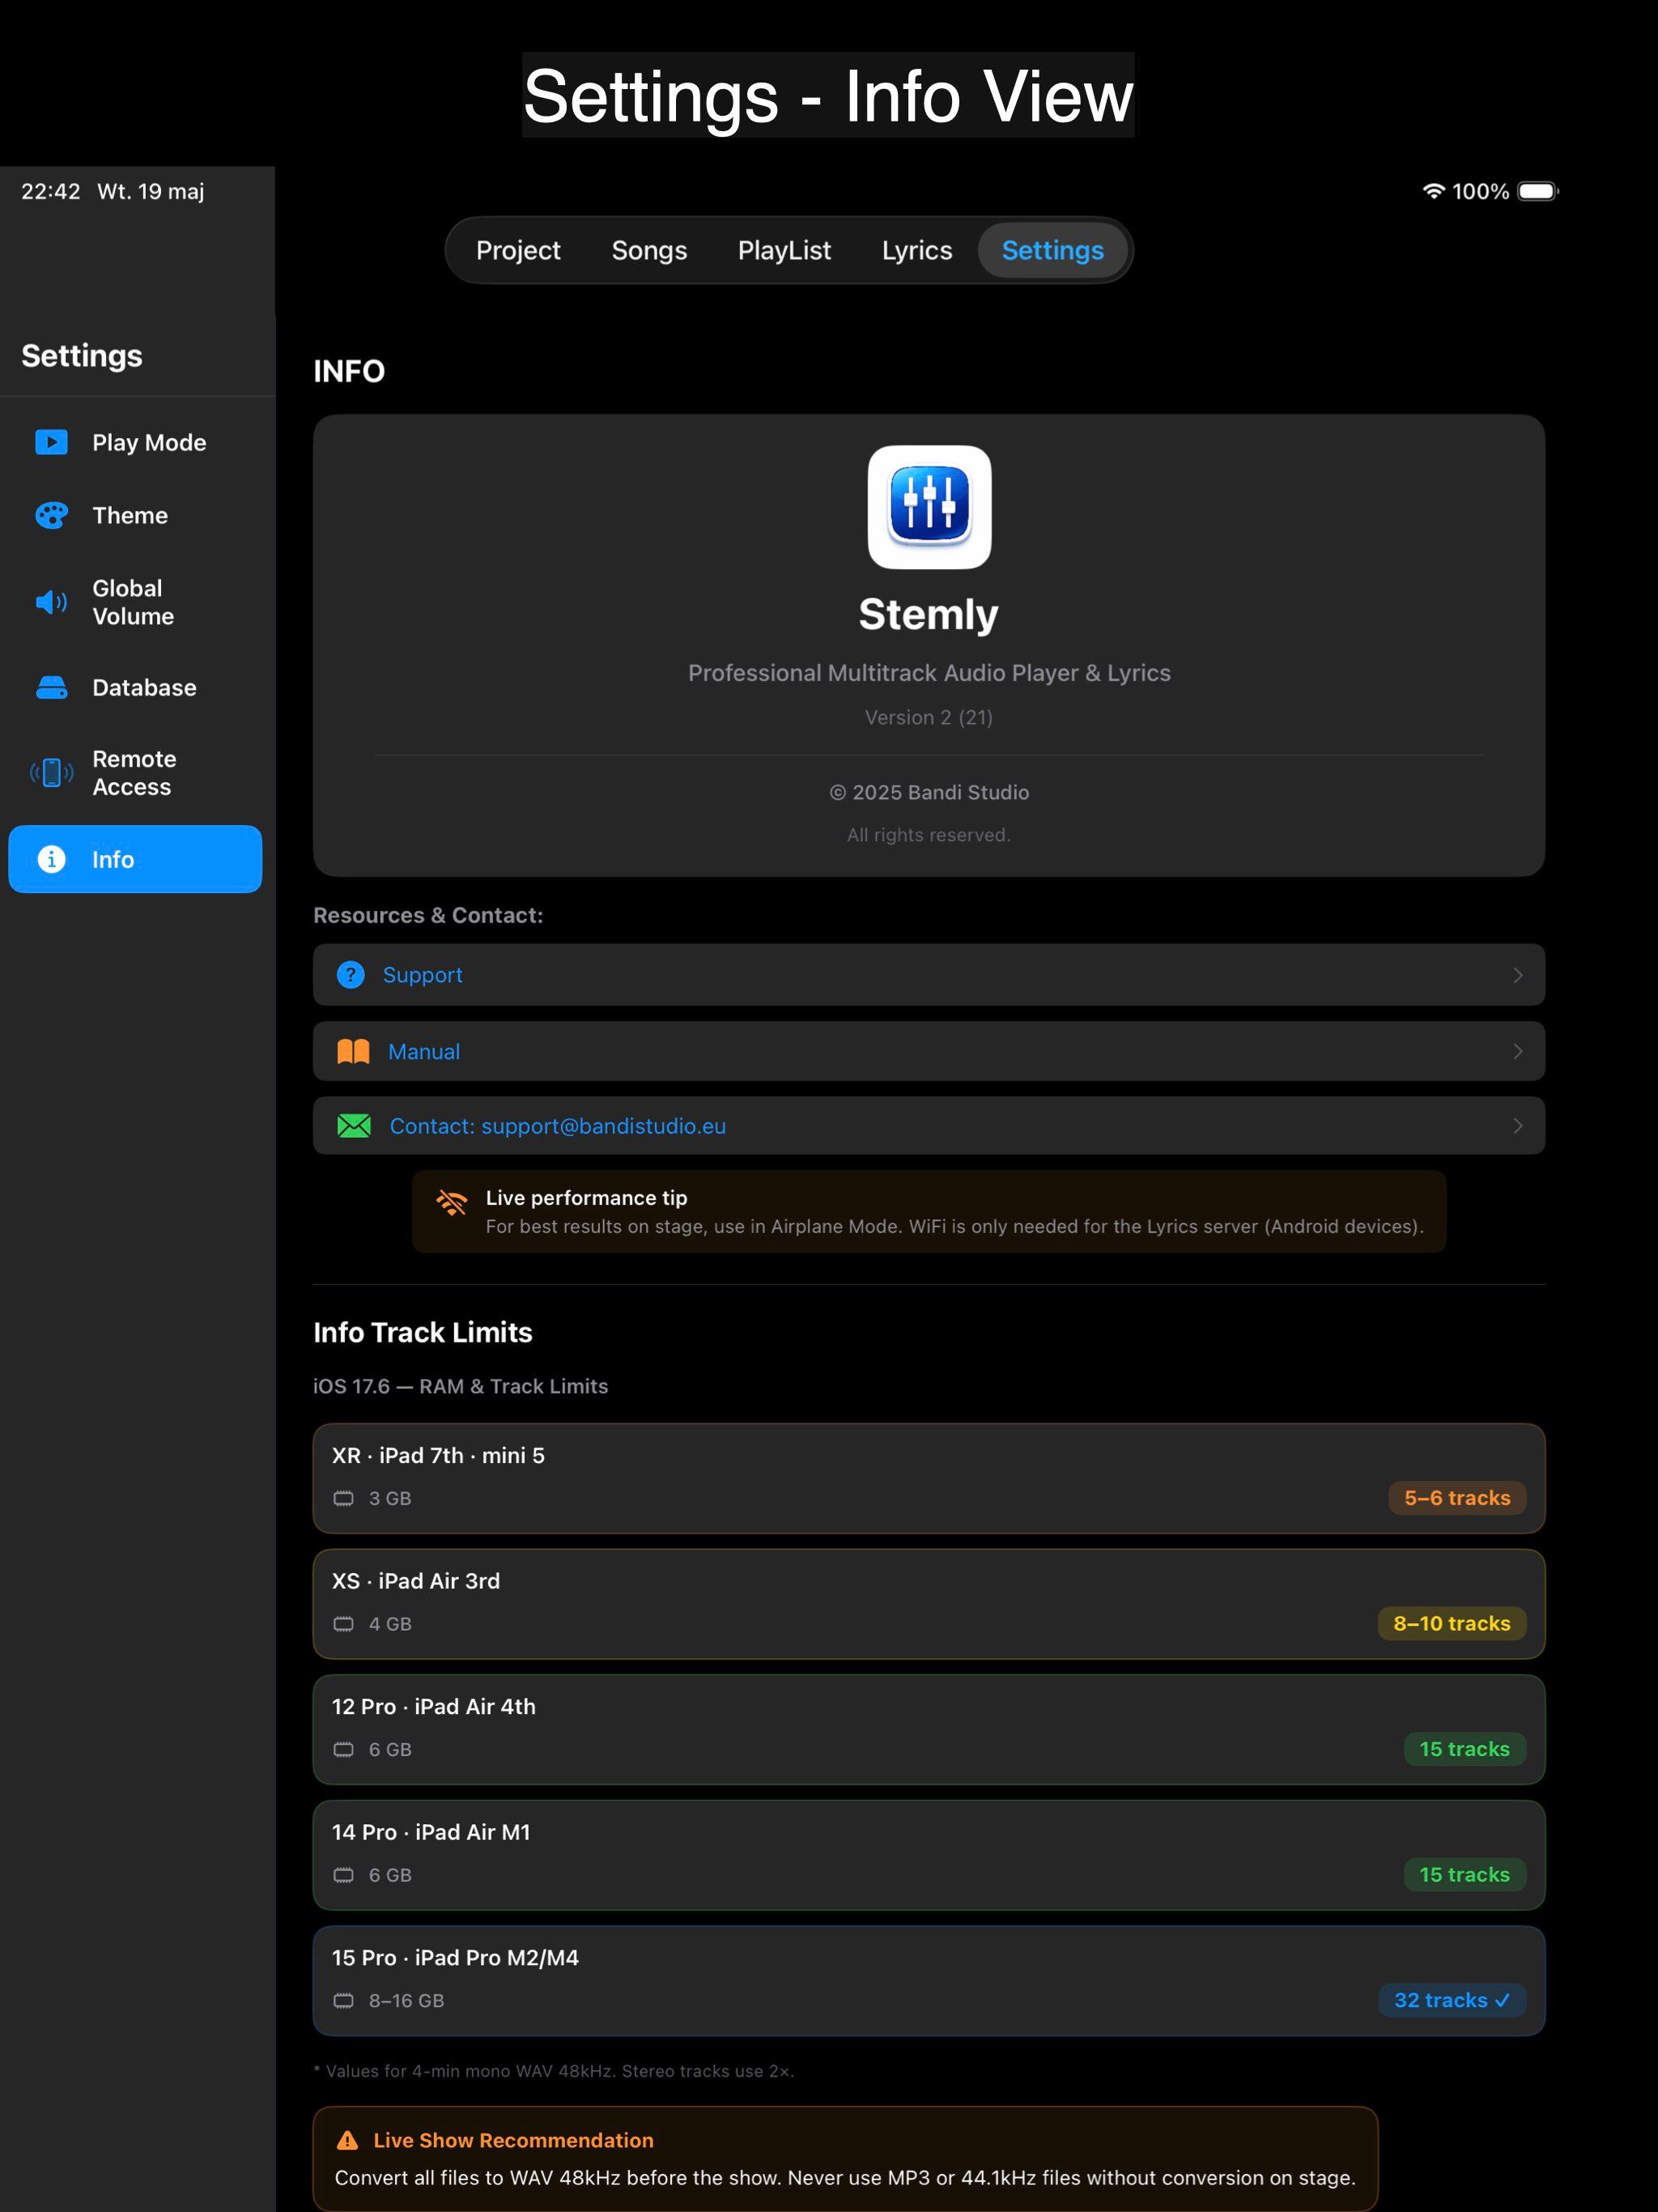Click the memory icon in 14 Pro row
Screen dimensions: 1658x2212
point(344,1875)
